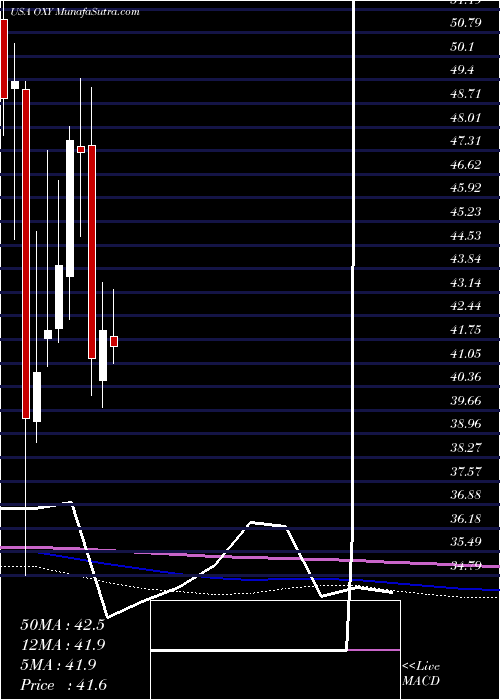Click the 45.23 price axis label
Image resolution: width=500 pixels, height=700 pixels.
(x=466, y=212)
